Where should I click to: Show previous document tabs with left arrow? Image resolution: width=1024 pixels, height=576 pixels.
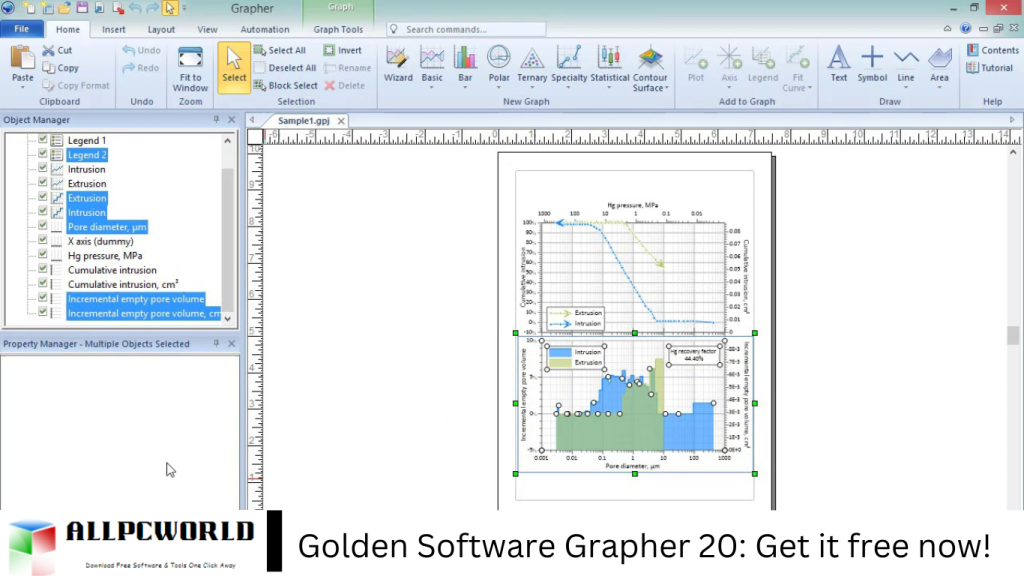click(x=252, y=120)
